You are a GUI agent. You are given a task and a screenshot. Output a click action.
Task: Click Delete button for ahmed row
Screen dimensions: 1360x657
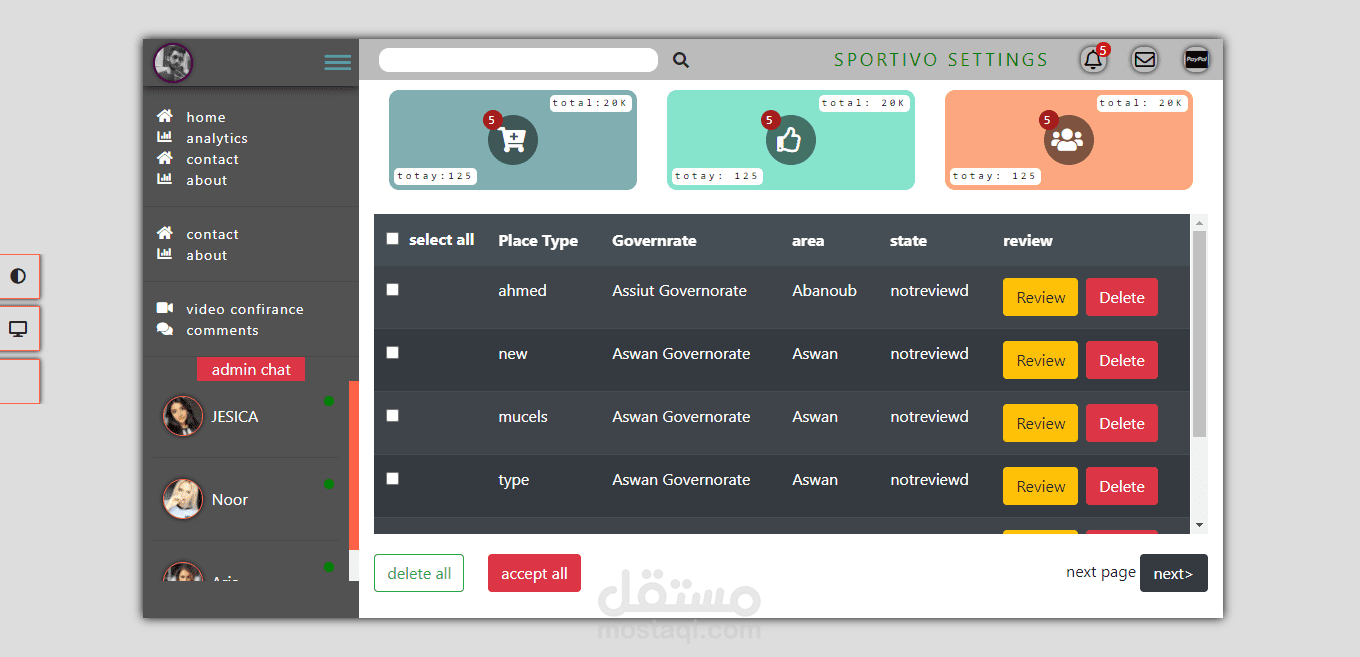pos(1122,297)
